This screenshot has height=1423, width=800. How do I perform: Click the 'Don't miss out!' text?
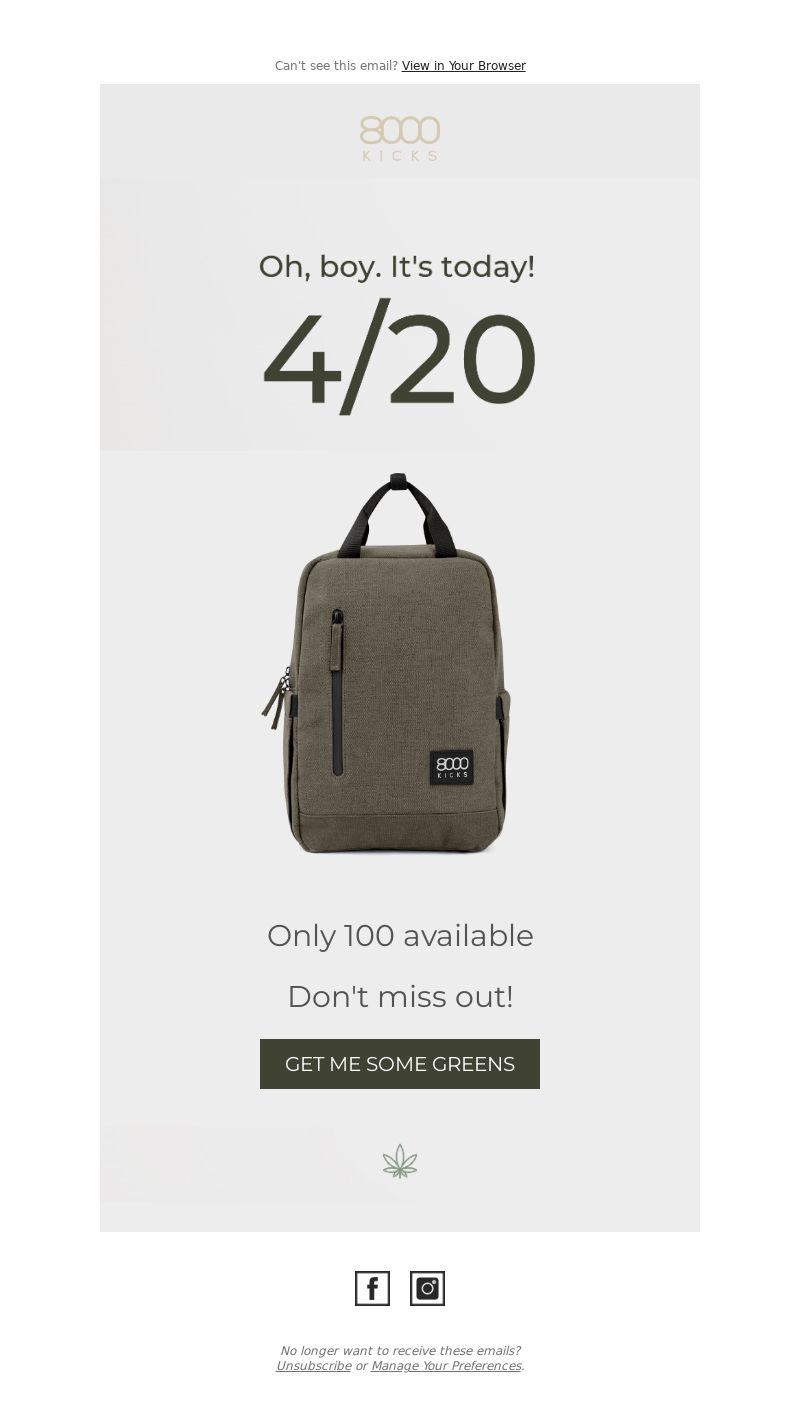[x=400, y=997]
